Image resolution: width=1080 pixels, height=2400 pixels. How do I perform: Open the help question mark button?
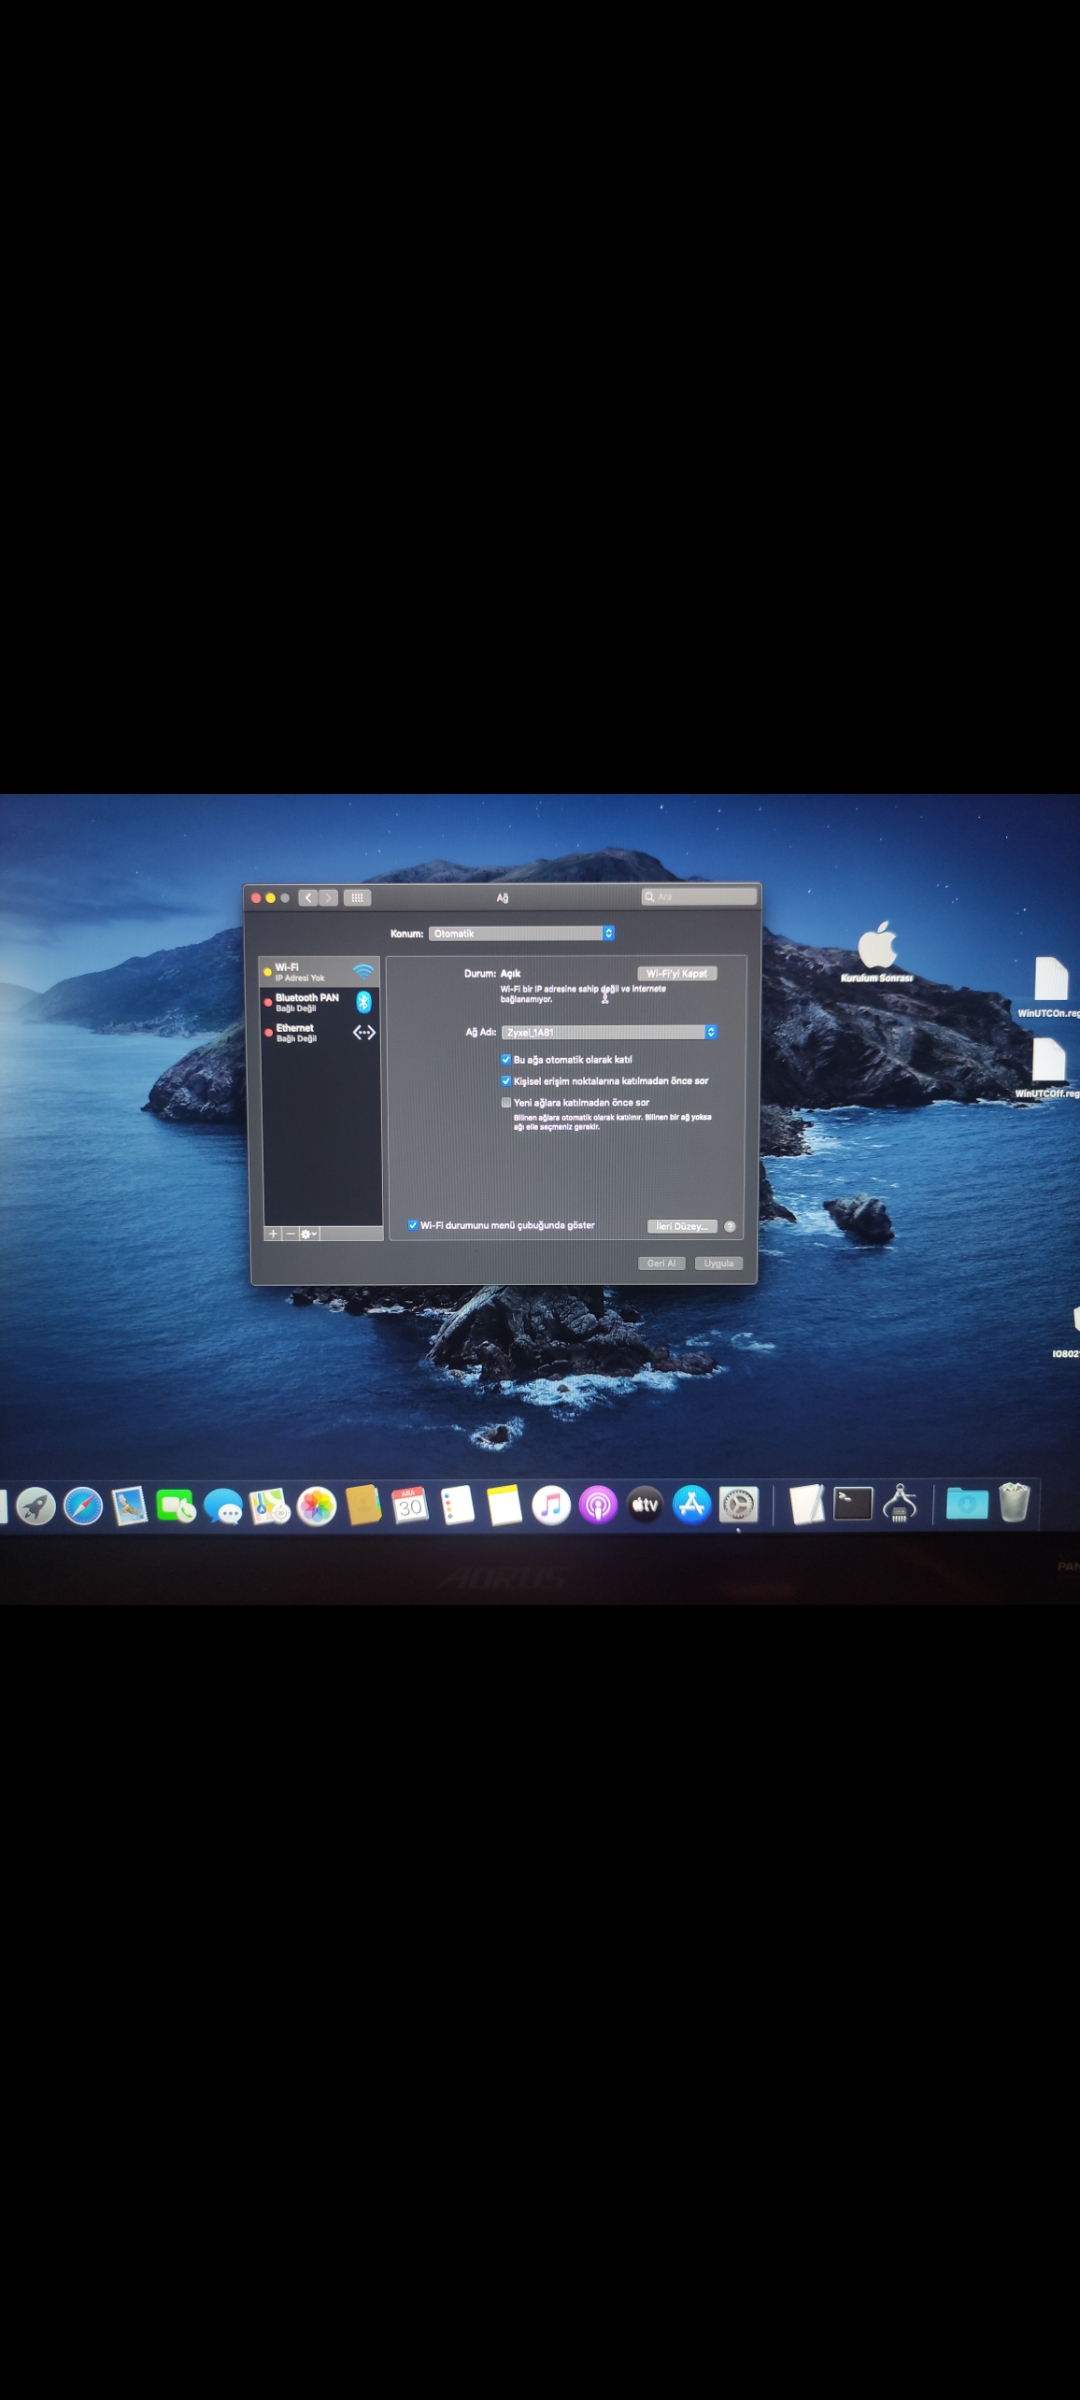pos(730,1226)
